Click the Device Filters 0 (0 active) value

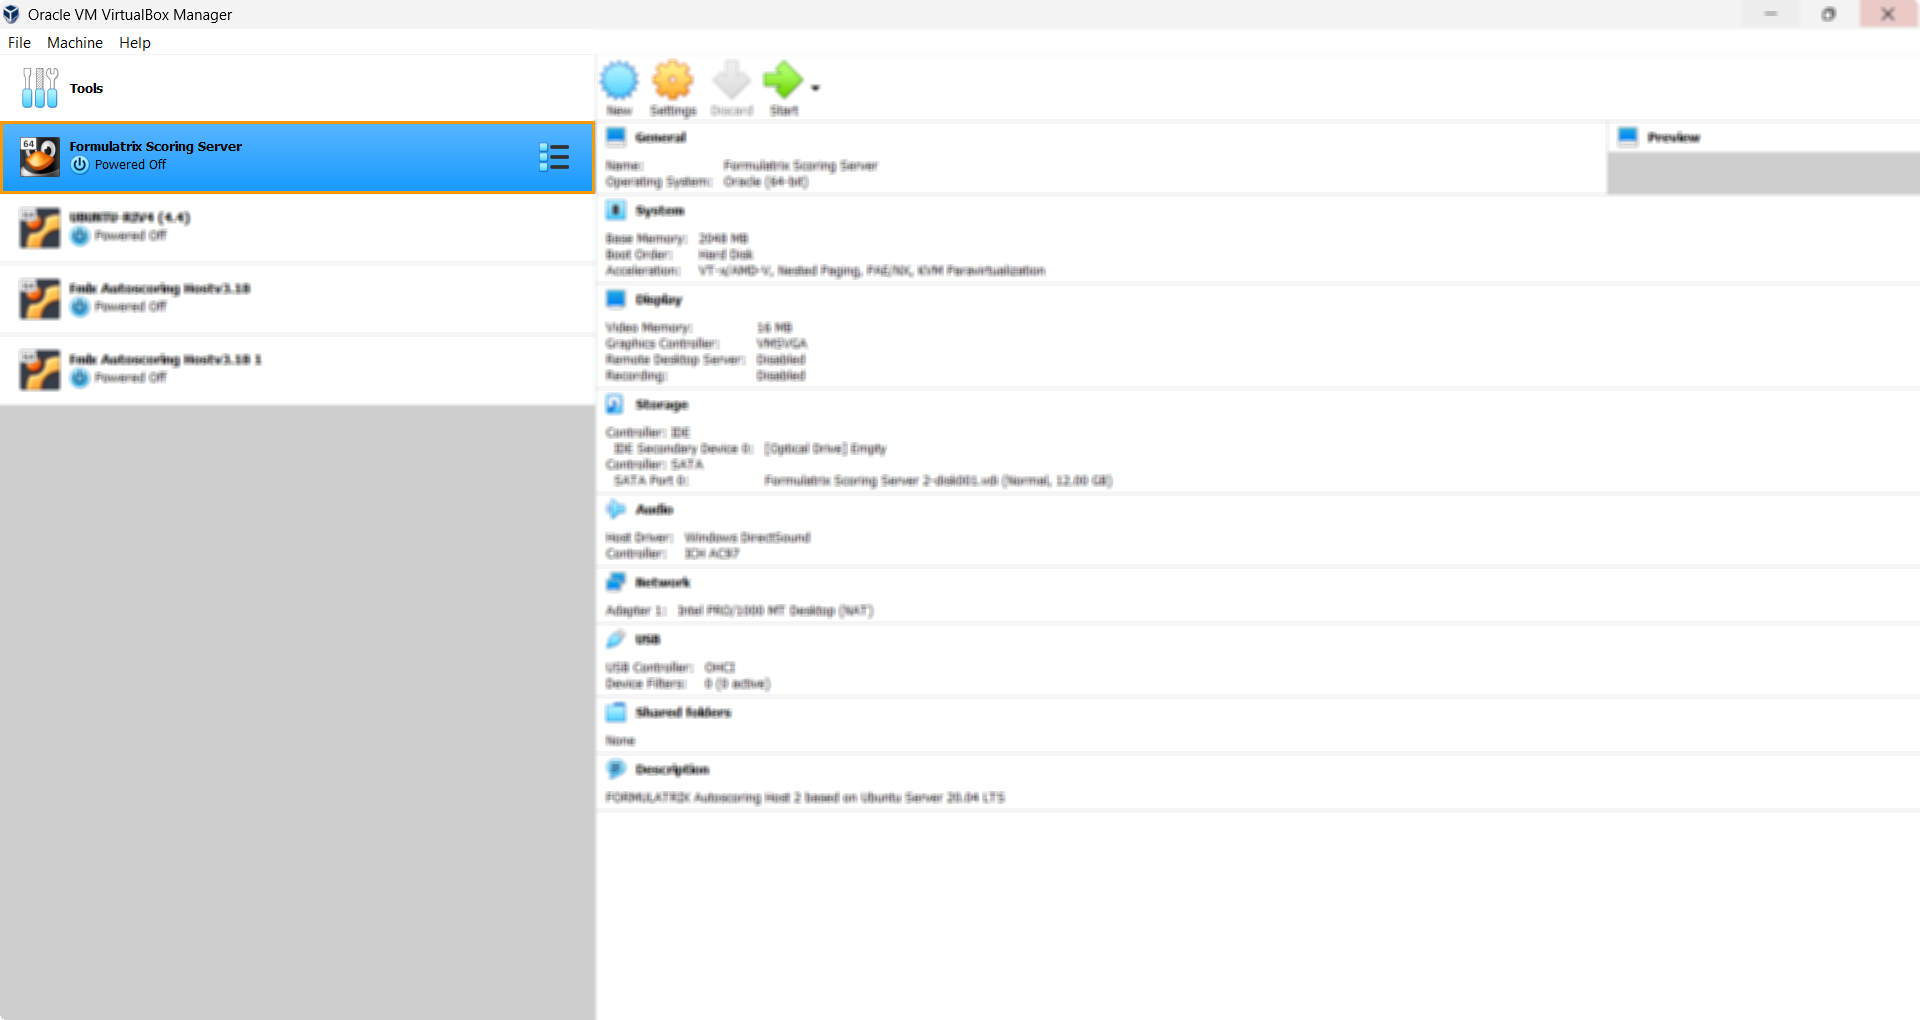pyautogui.click(x=737, y=684)
